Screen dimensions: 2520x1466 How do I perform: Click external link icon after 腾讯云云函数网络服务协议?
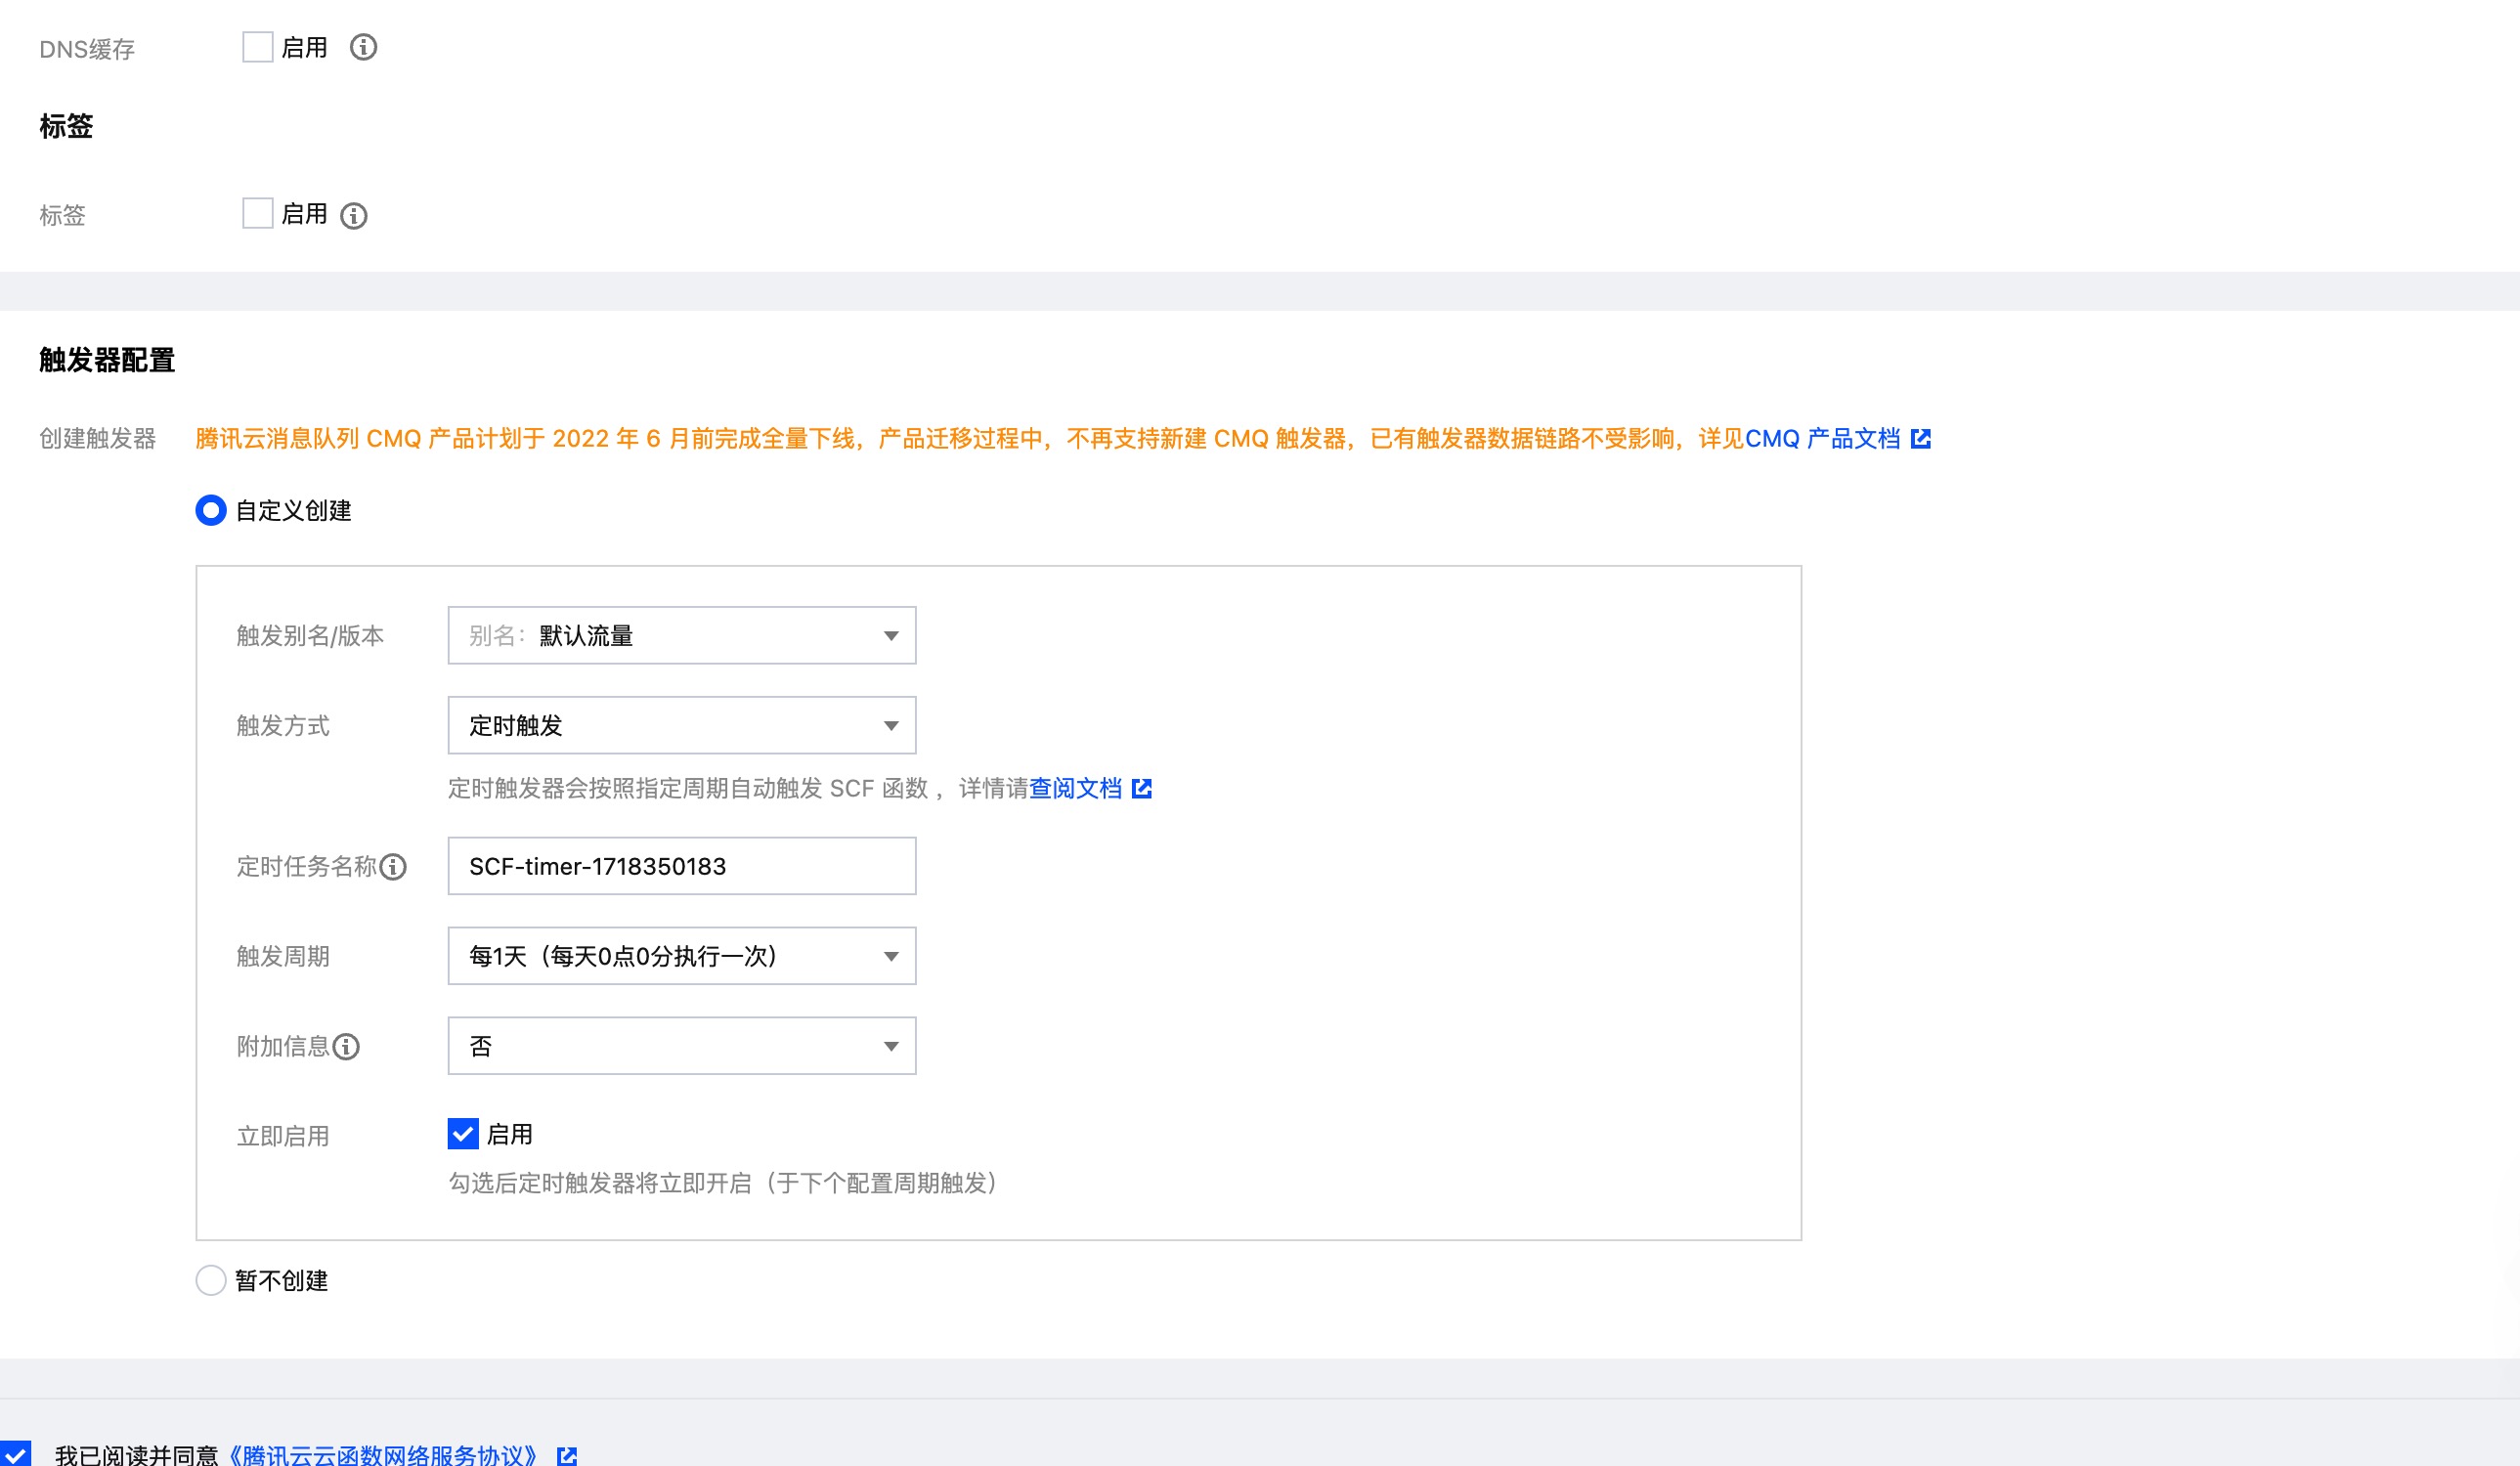567,1455
